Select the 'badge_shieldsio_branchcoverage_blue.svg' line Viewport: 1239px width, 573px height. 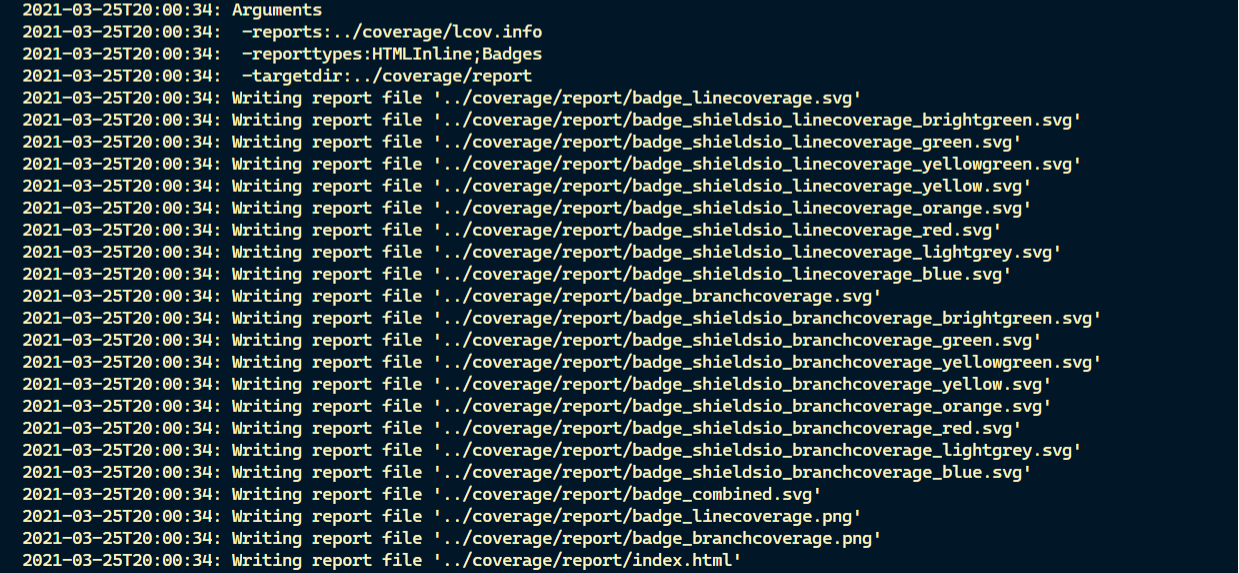pyautogui.click(x=527, y=472)
